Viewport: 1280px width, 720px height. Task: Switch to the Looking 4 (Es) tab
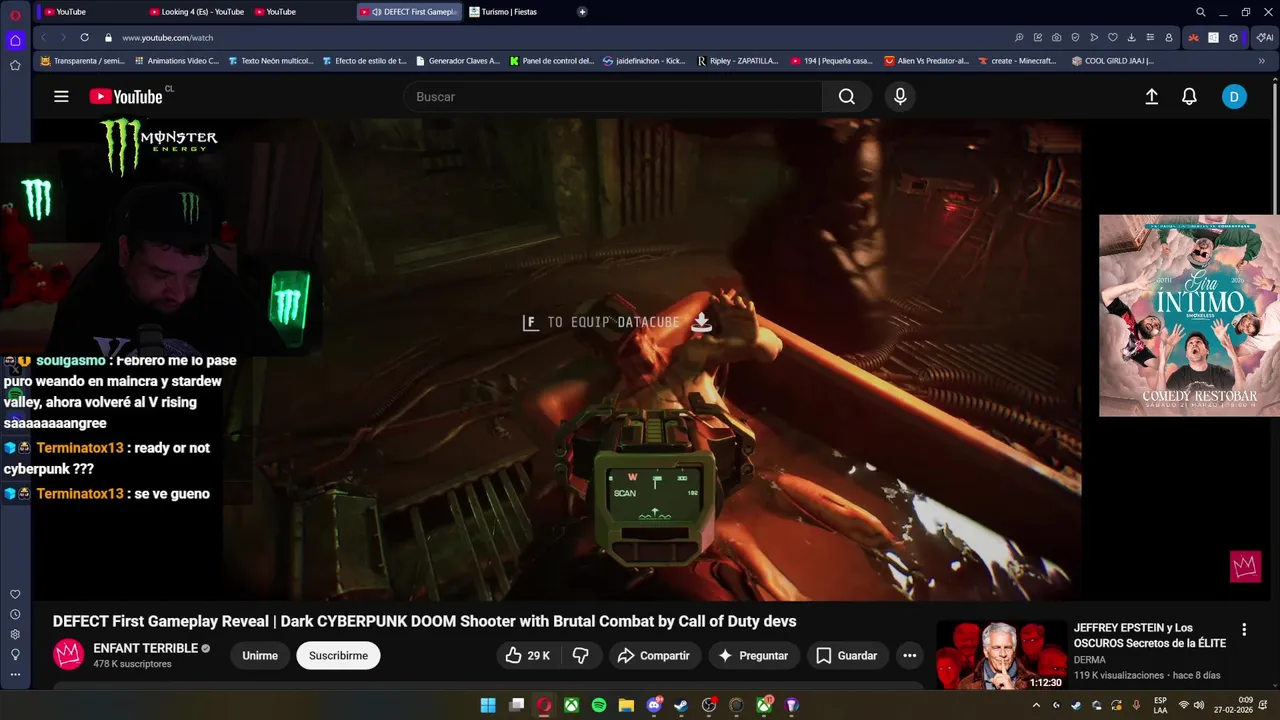click(x=196, y=12)
